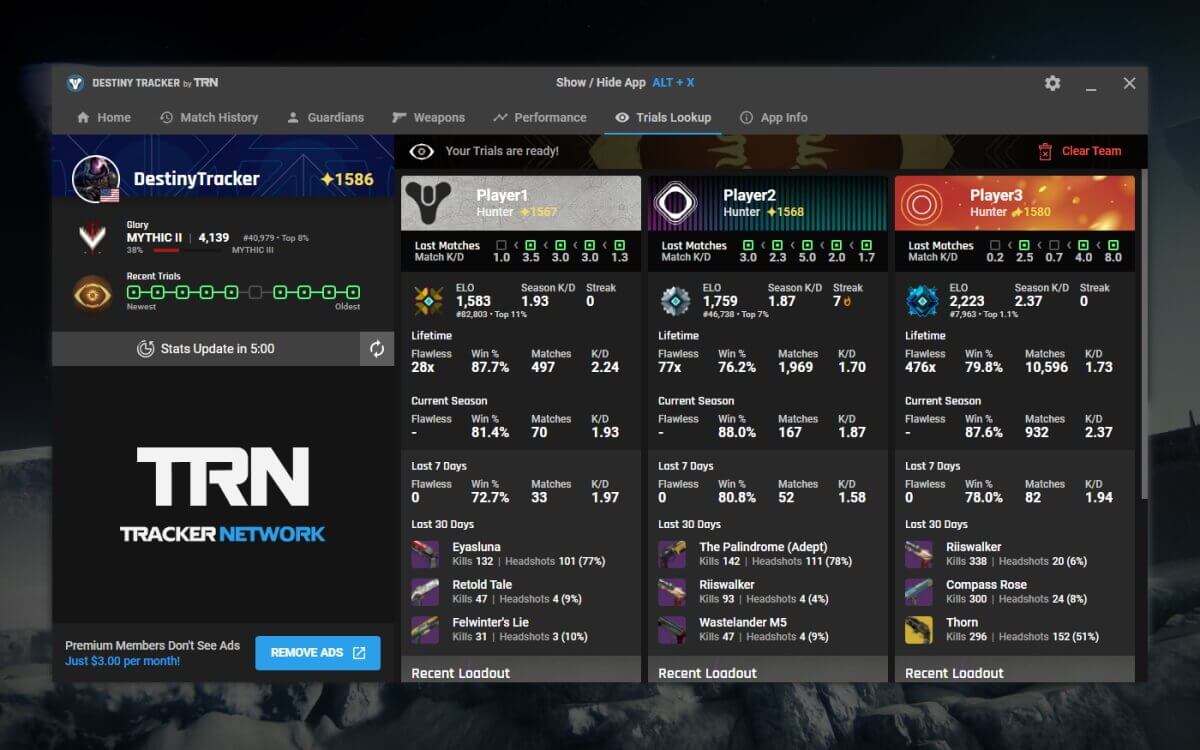The image size is (1200, 750).
Task: Click Player3's Riiswalker weapon icon
Action: point(919,554)
